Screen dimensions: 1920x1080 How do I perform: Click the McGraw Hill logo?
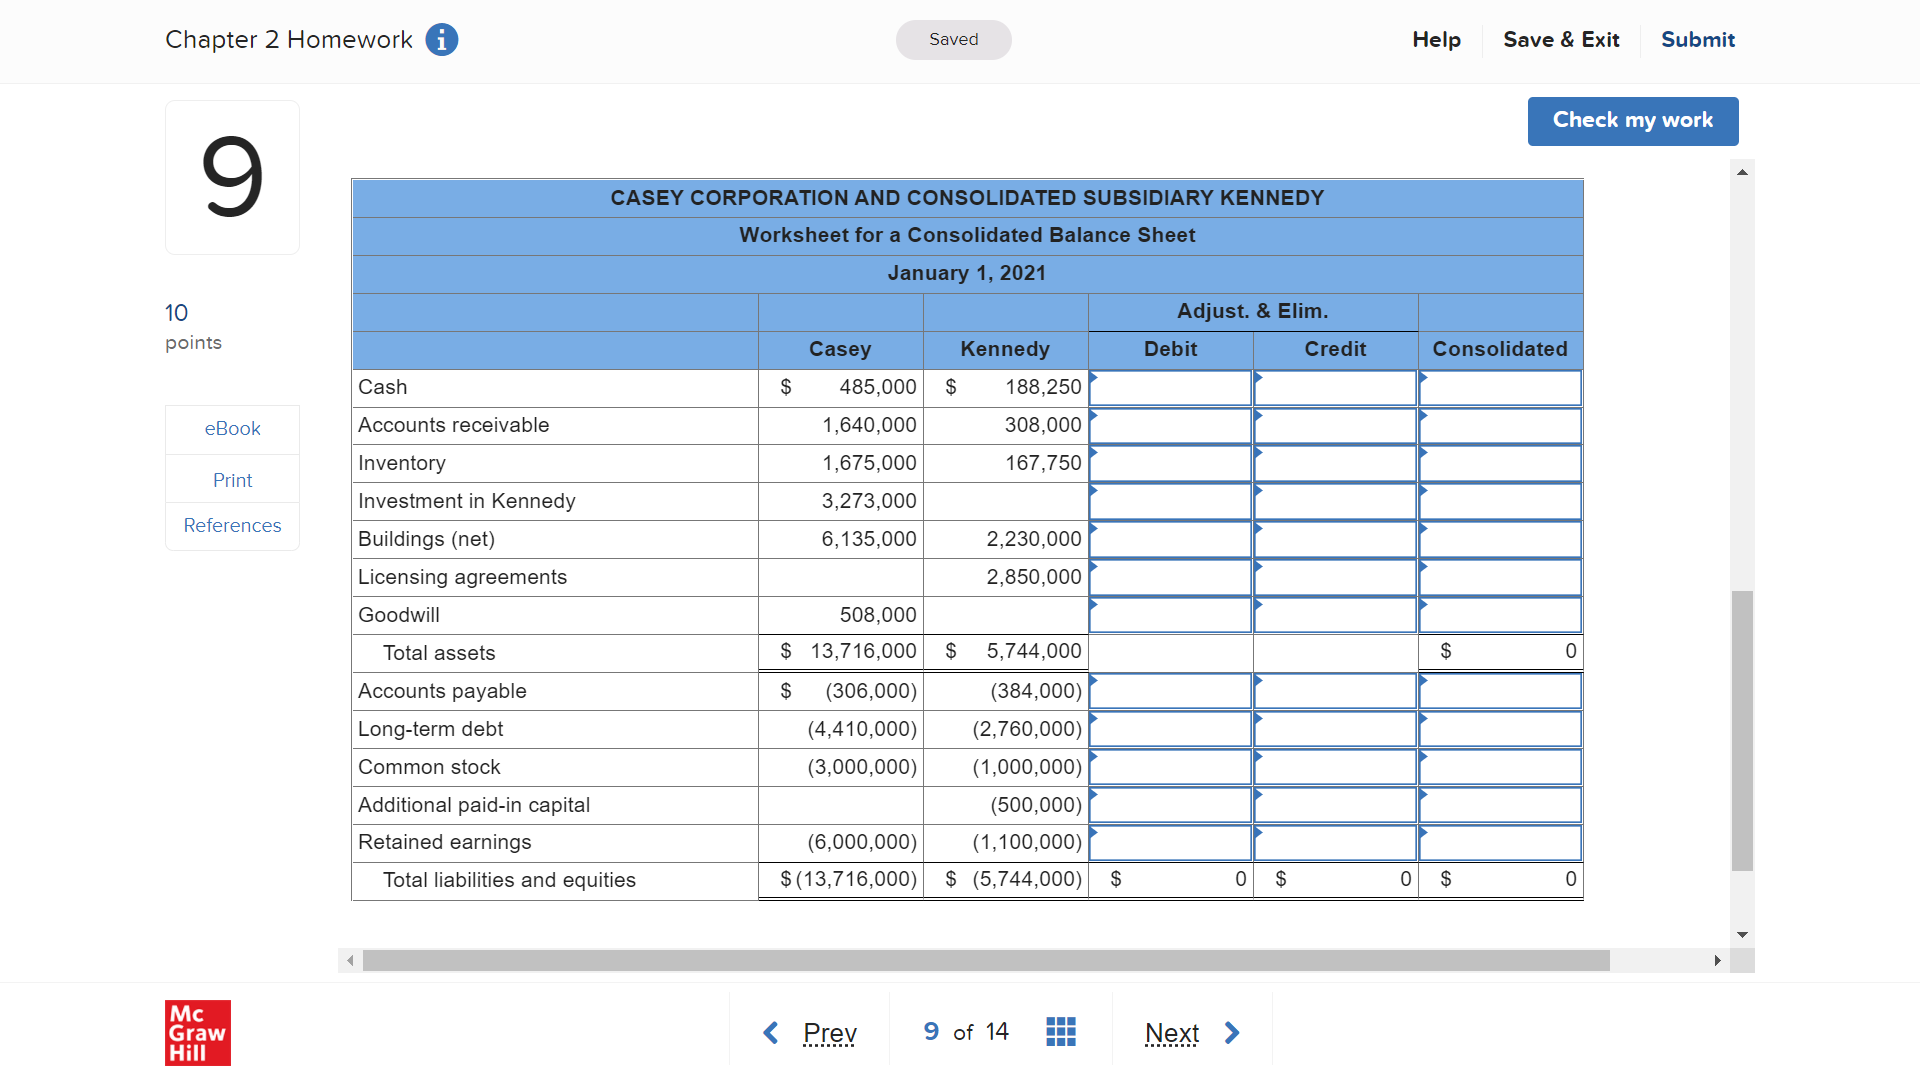[x=197, y=1032]
